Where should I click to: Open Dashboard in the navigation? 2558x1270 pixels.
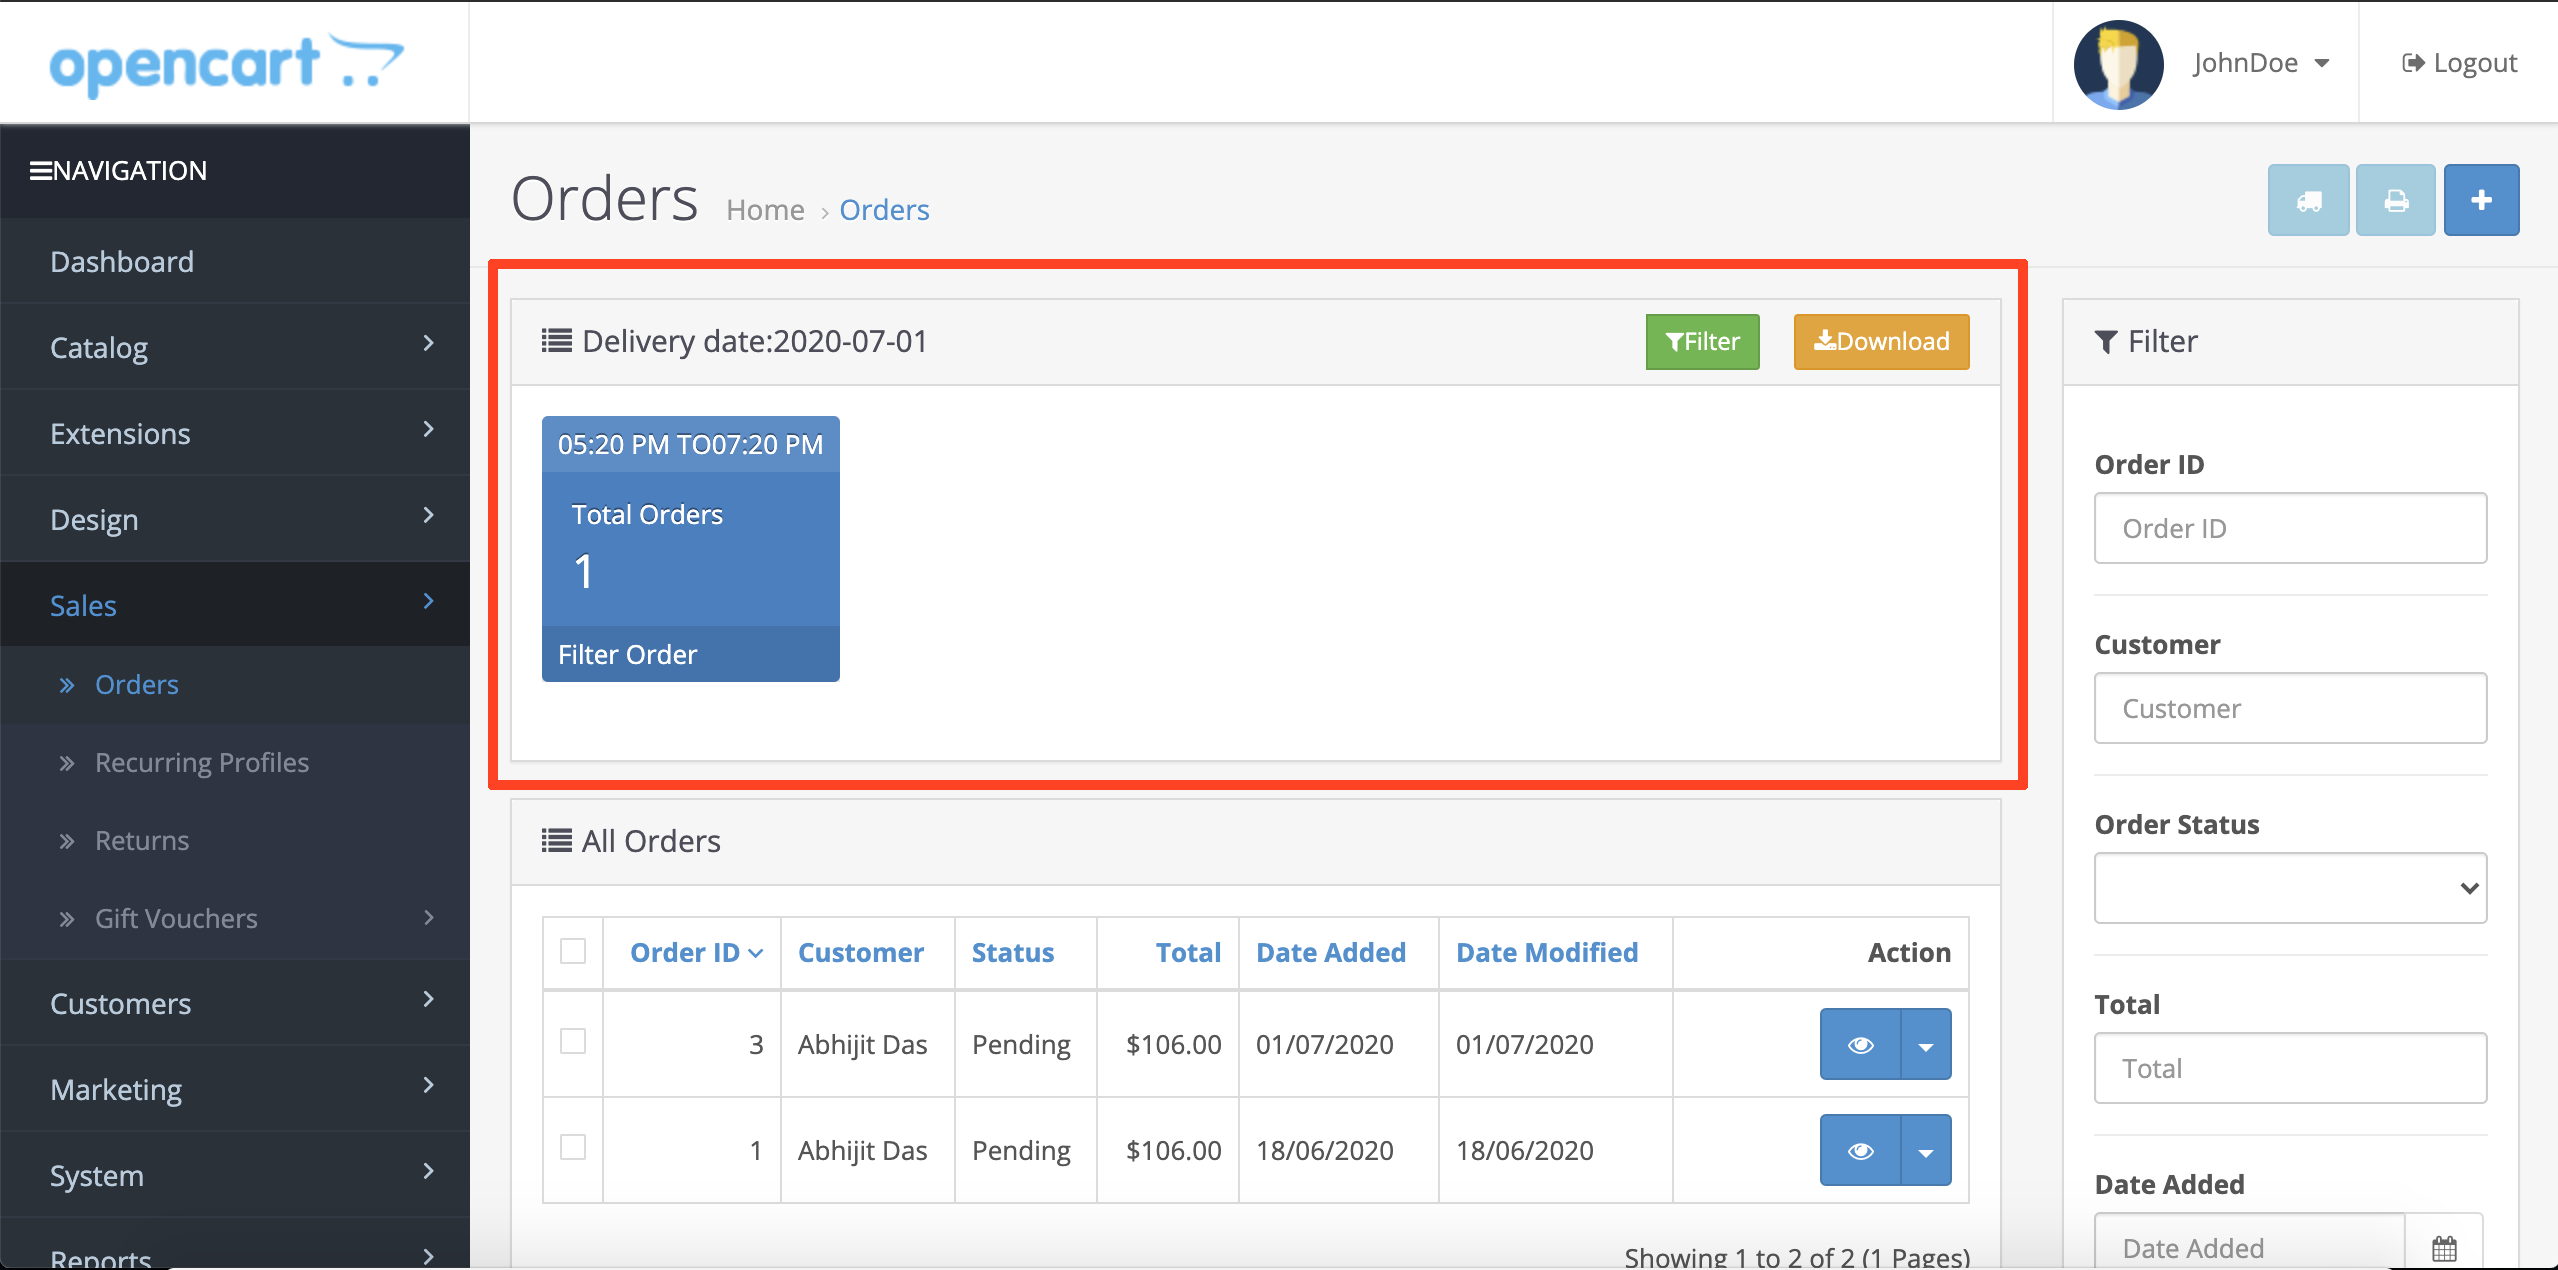click(235, 262)
